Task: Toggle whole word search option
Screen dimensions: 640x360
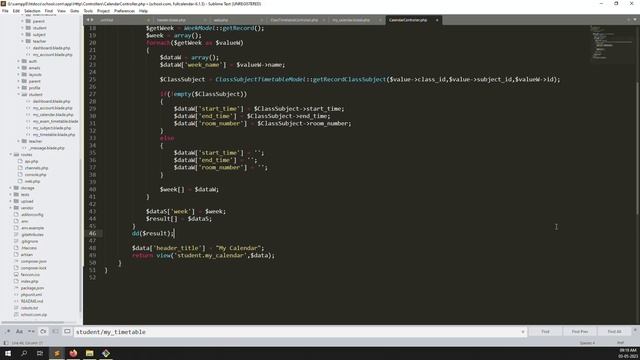Action: pos(31,331)
